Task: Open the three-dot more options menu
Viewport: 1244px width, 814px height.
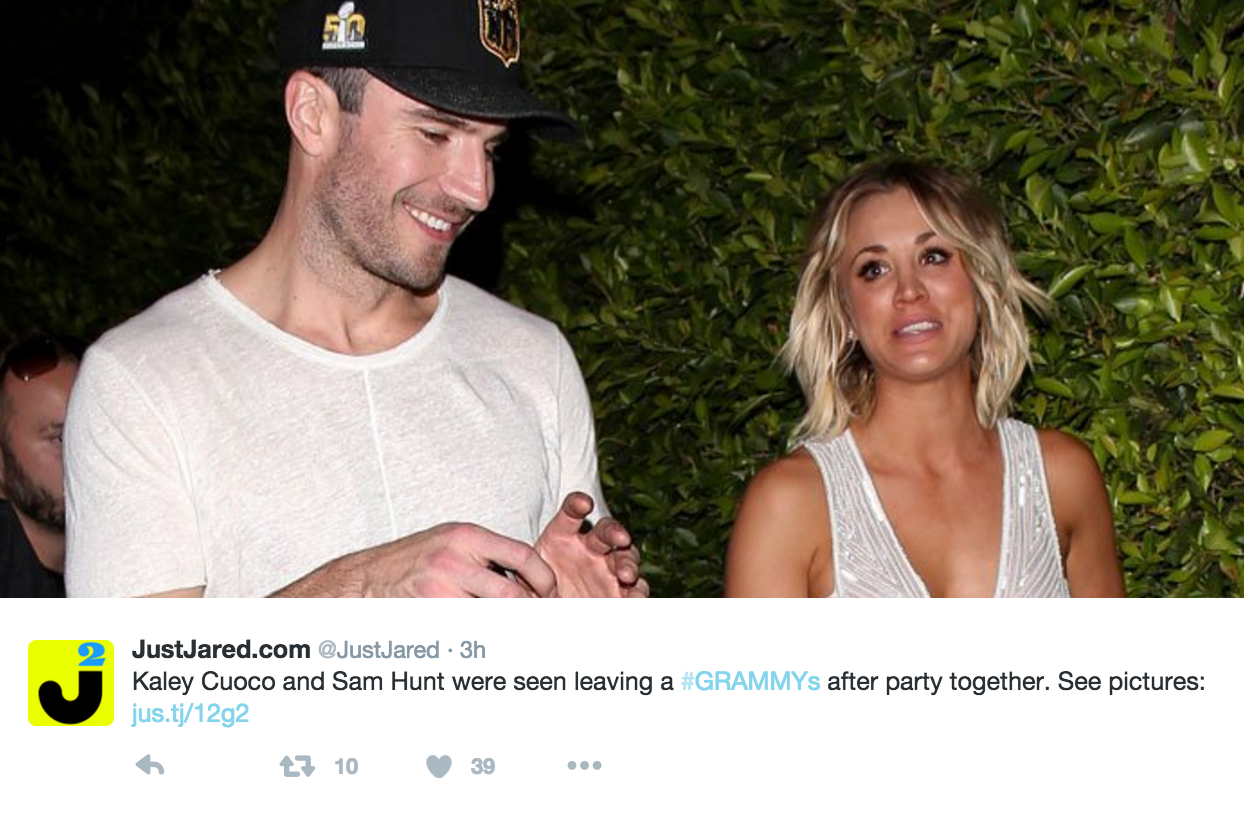Action: pyautogui.click(x=584, y=766)
